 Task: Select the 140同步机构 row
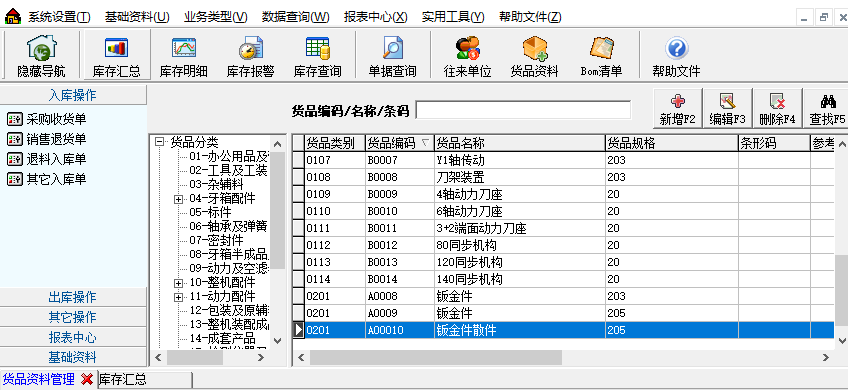coord(563,279)
